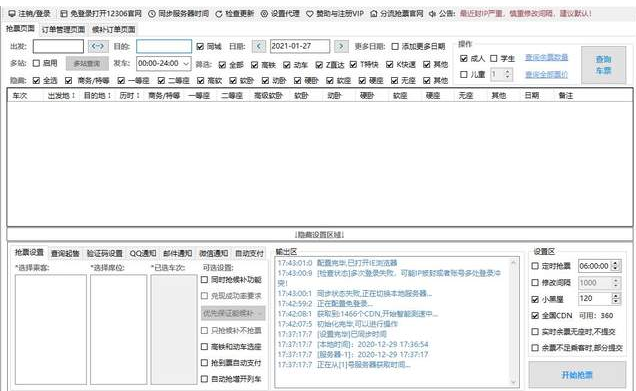Switch to the 候补订单页面 tab
Image resolution: width=636 pixels, height=391 pixels.
click(114, 29)
